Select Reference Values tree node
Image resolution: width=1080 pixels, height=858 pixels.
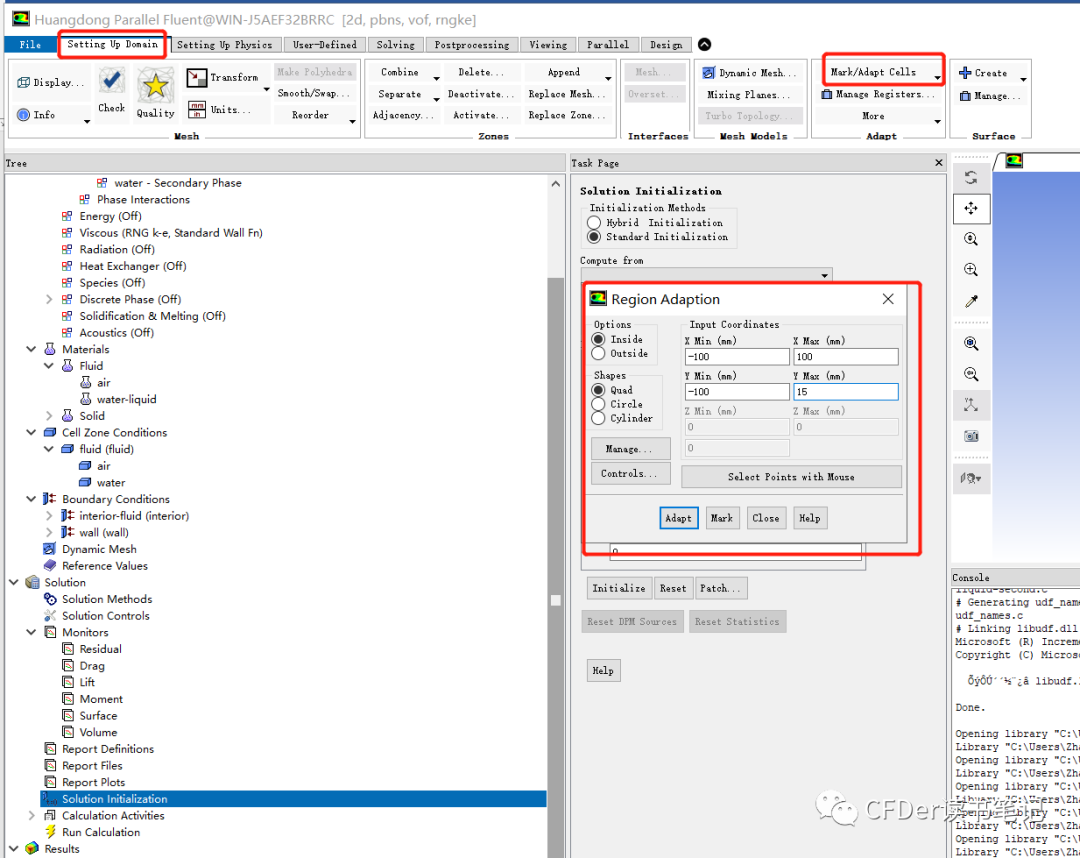coord(105,566)
